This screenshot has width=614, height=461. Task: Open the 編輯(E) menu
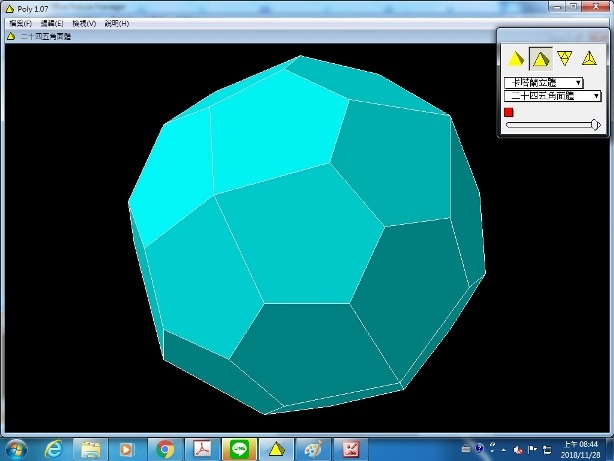(x=52, y=23)
